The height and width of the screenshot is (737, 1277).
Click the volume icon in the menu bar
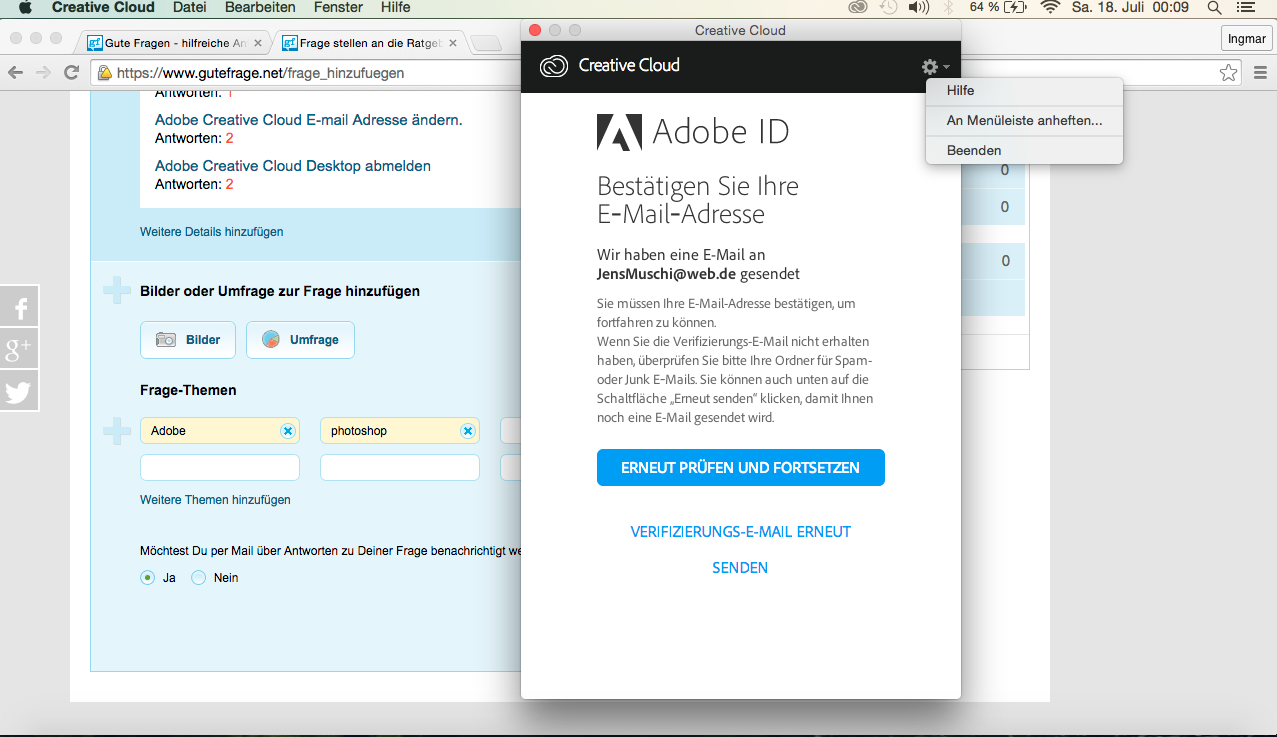(x=918, y=8)
